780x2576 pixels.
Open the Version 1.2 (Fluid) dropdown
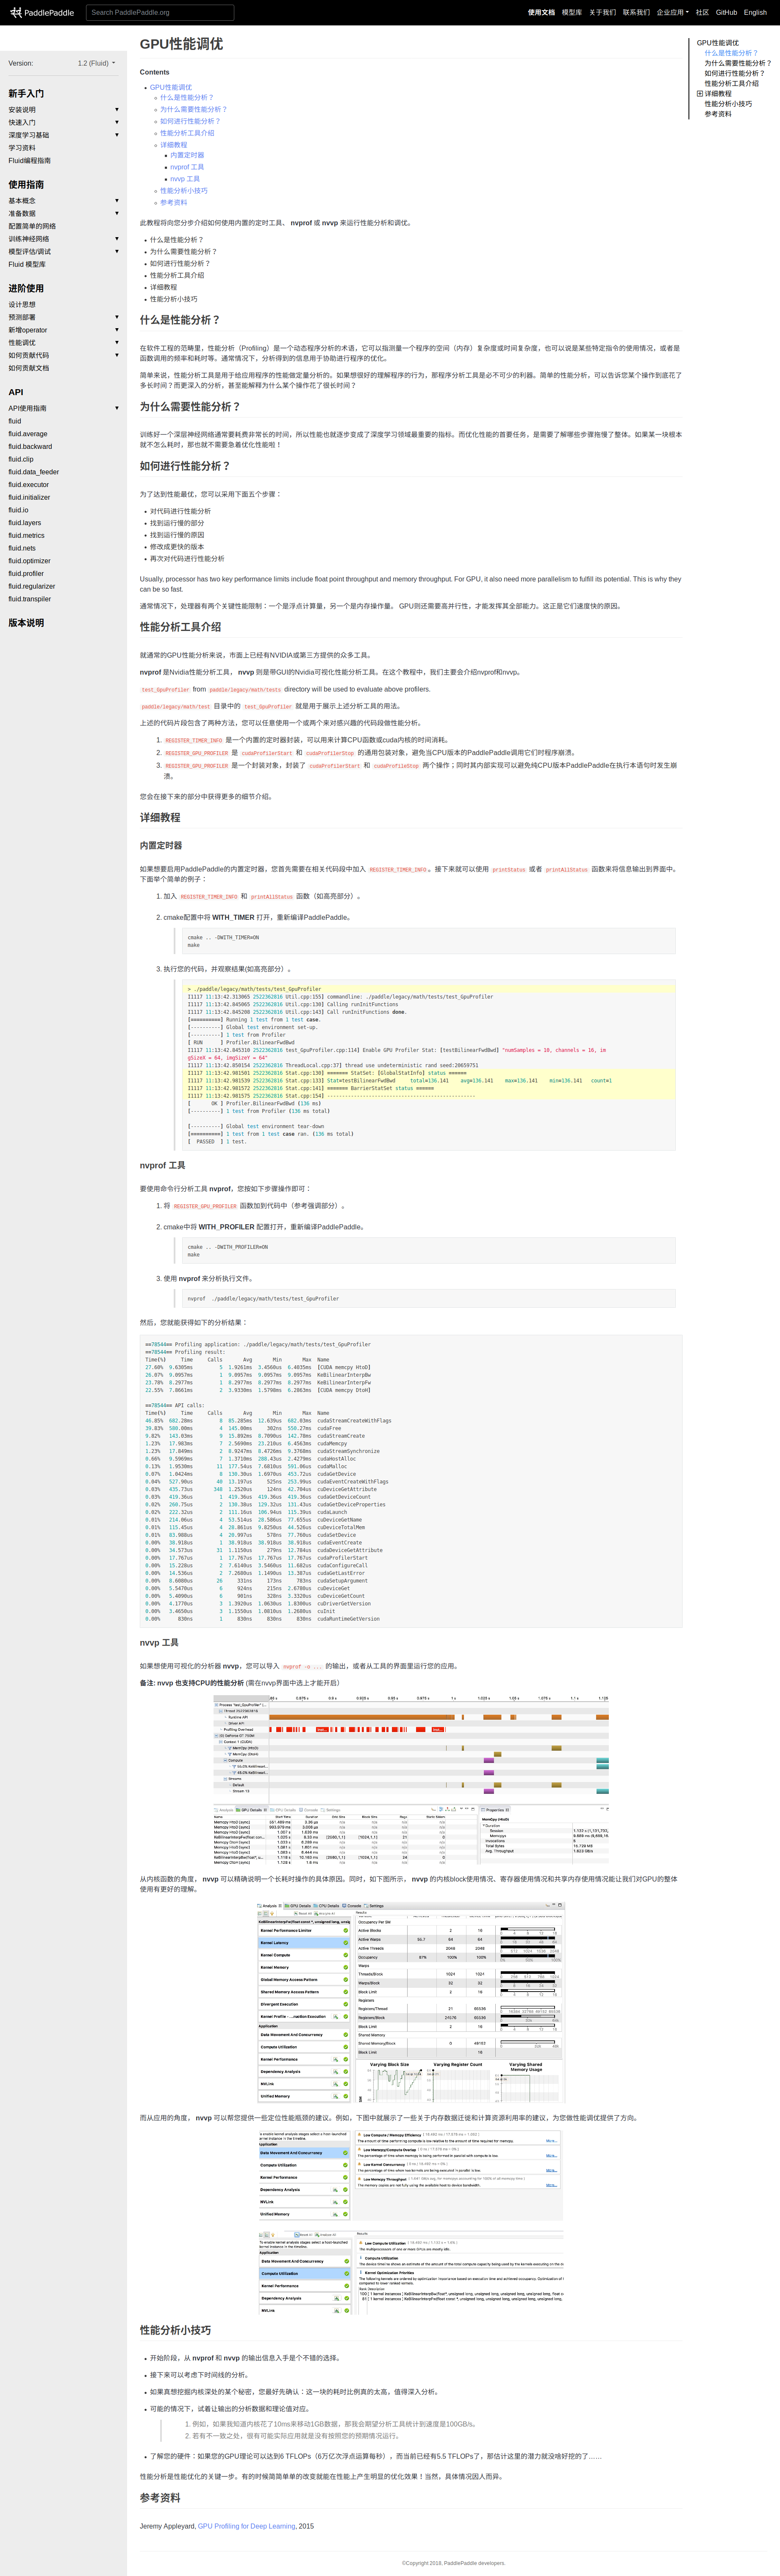point(96,63)
